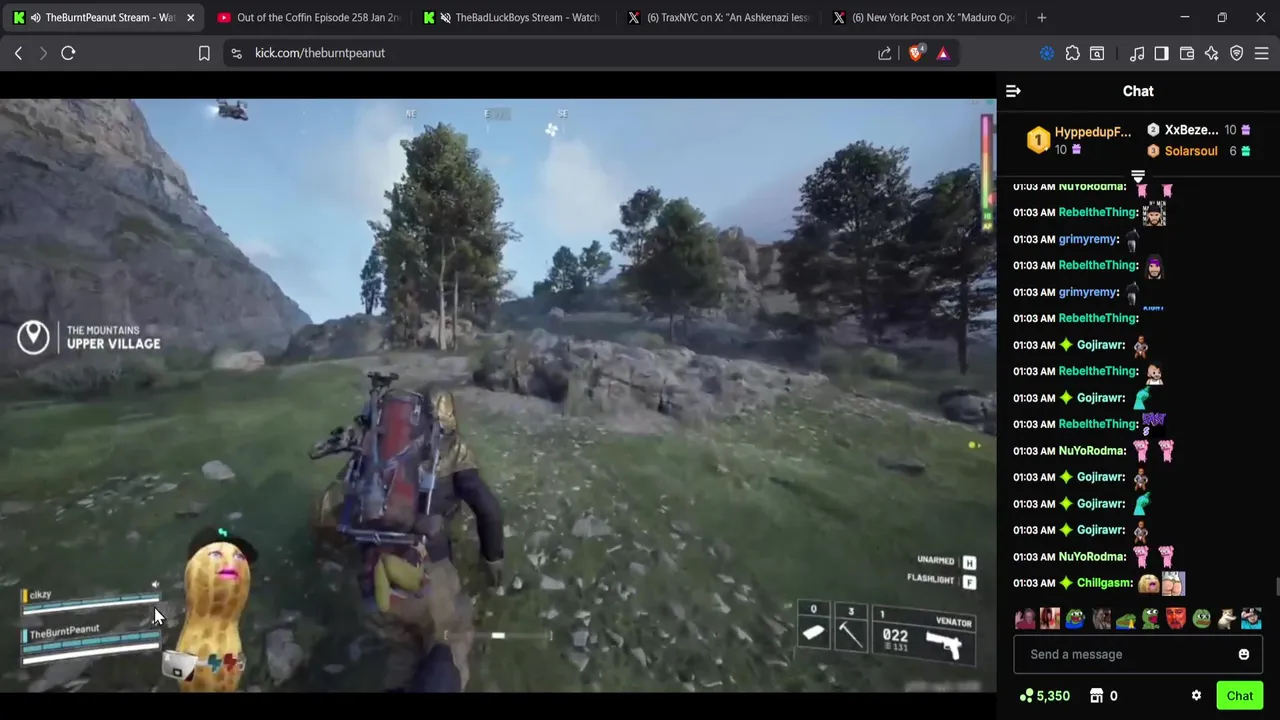This screenshot has width=1280, height=720.
Task: Share this page using the share icon
Action: 885,53
